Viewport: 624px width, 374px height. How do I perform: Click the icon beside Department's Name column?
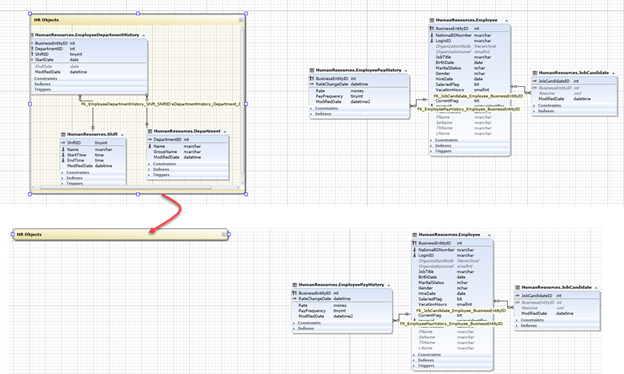pyautogui.click(x=150, y=146)
